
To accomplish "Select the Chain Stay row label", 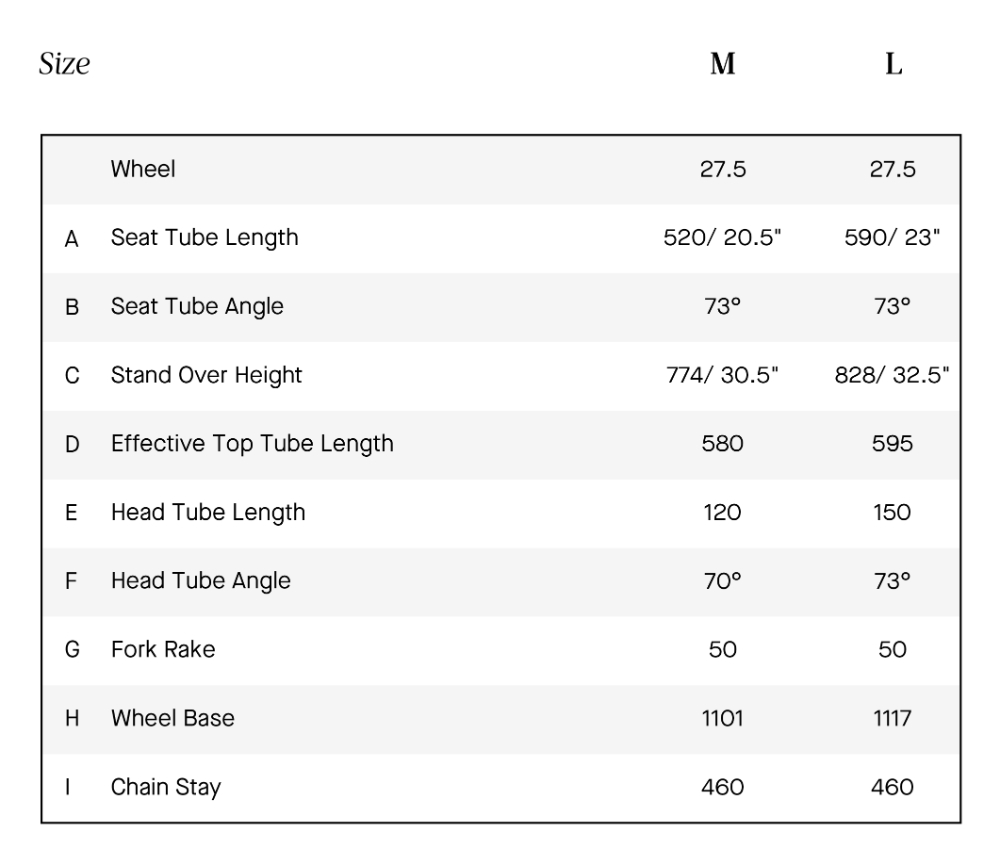I will pos(166,787).
